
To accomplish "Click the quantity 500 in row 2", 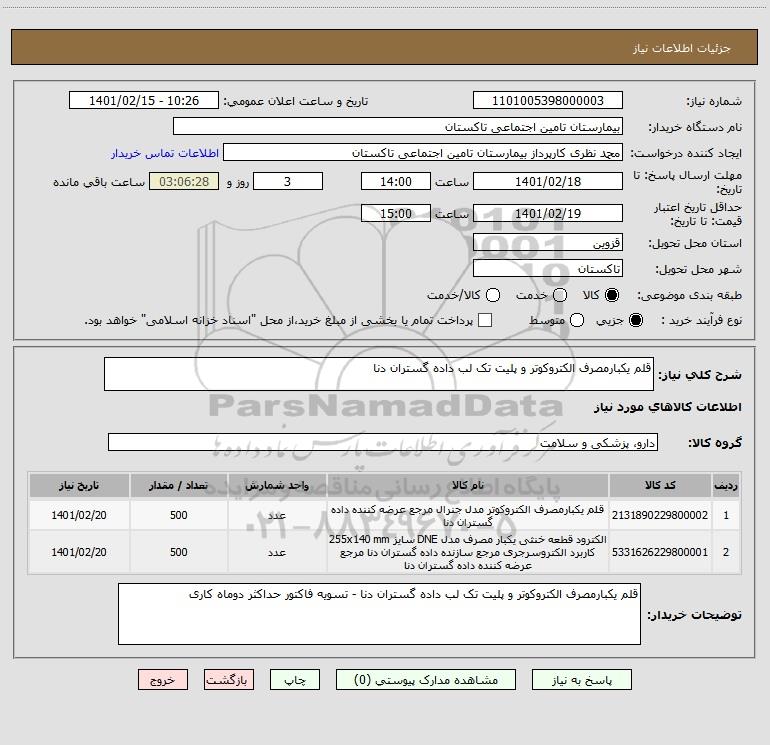I will pyautogui.click(x=179, y=552).
